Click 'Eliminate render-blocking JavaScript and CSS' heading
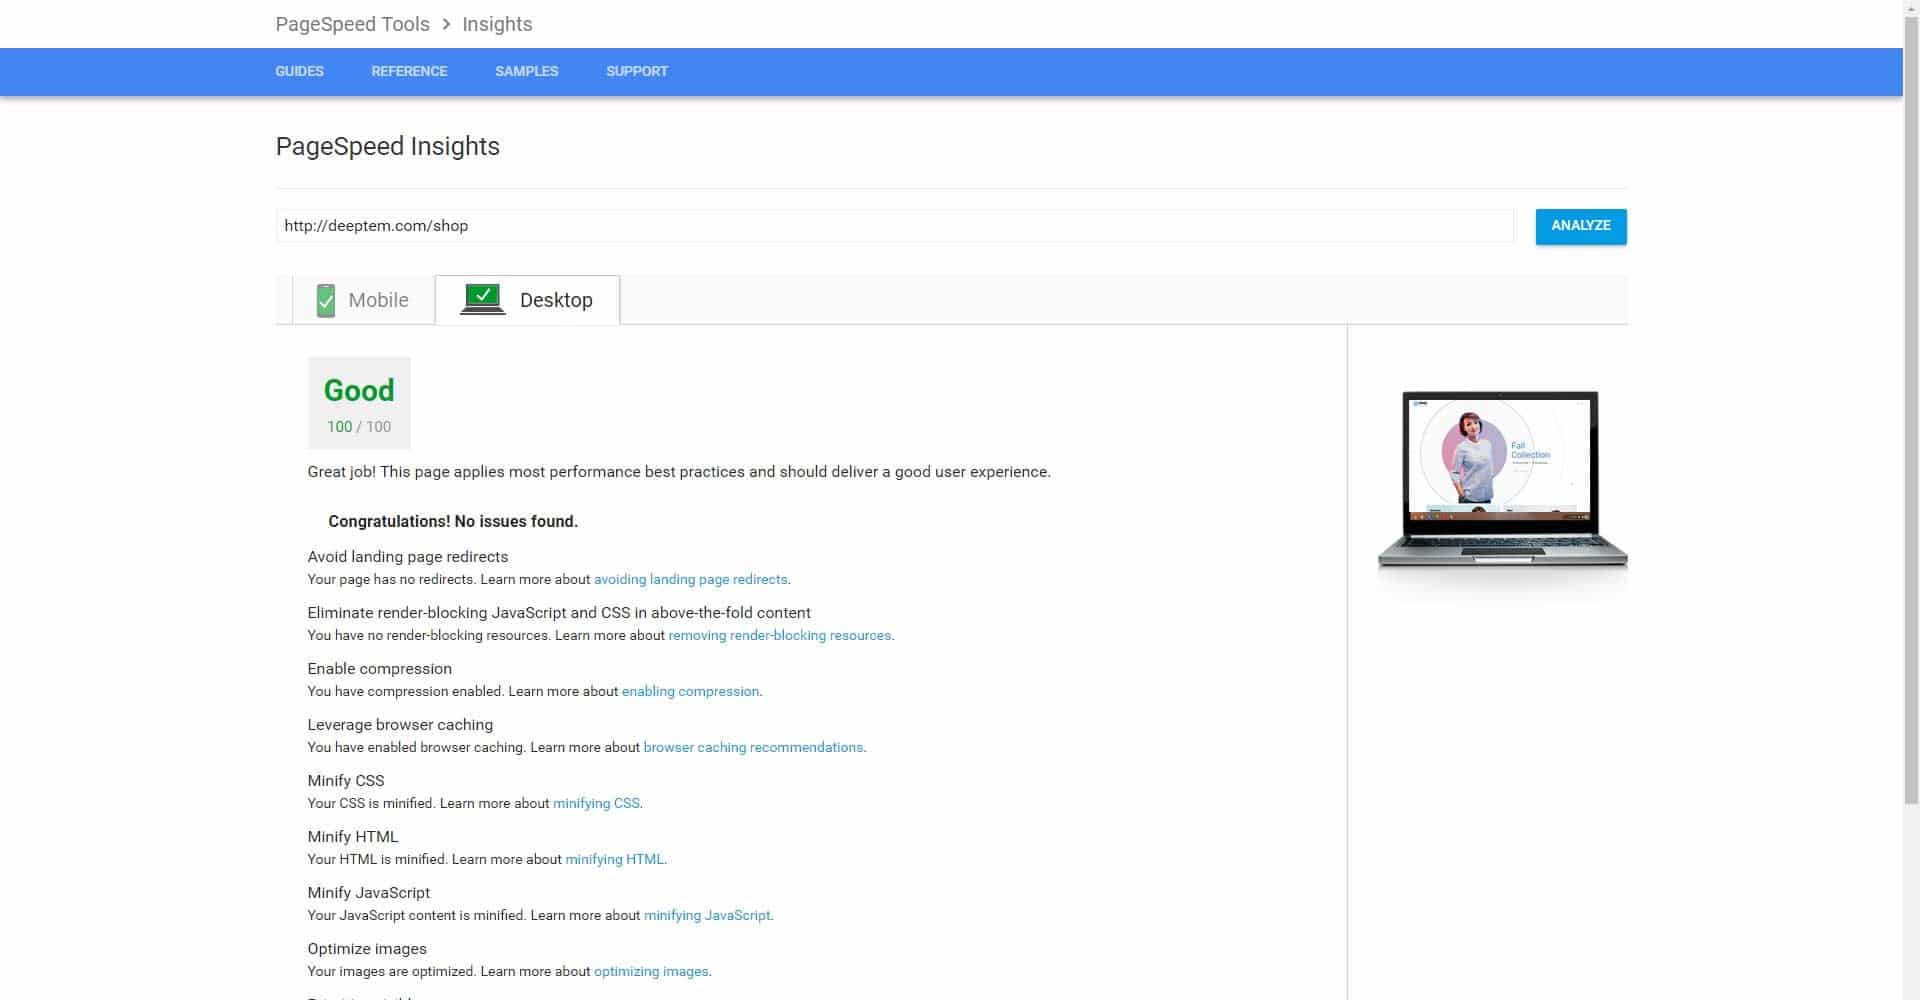1920x1000 pixels. click(x=559, y=613)
